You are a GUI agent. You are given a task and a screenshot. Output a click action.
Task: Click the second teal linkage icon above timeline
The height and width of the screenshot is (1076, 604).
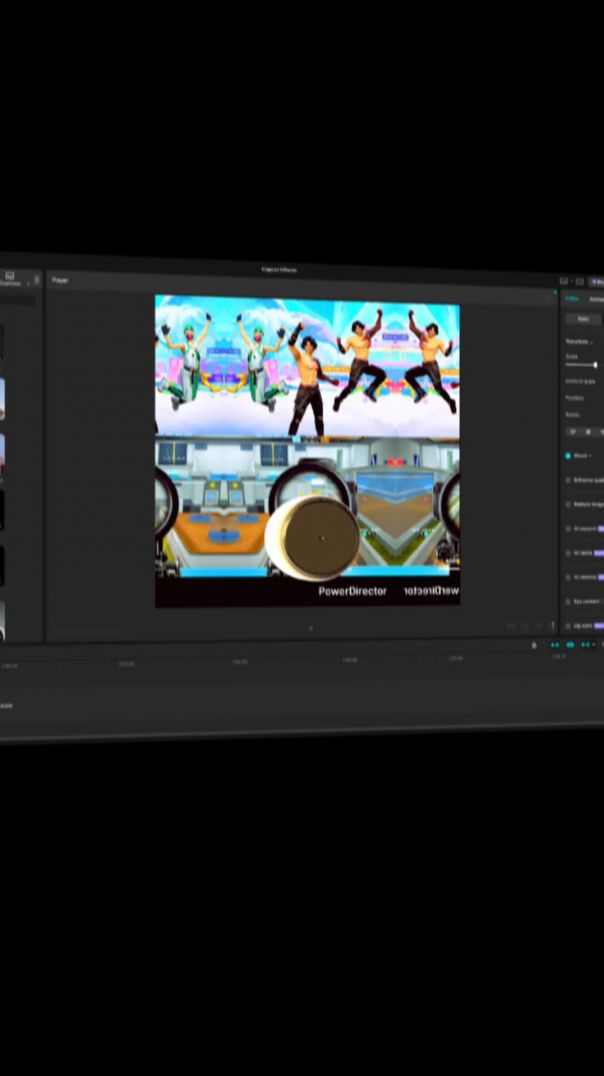click(570, 645)
